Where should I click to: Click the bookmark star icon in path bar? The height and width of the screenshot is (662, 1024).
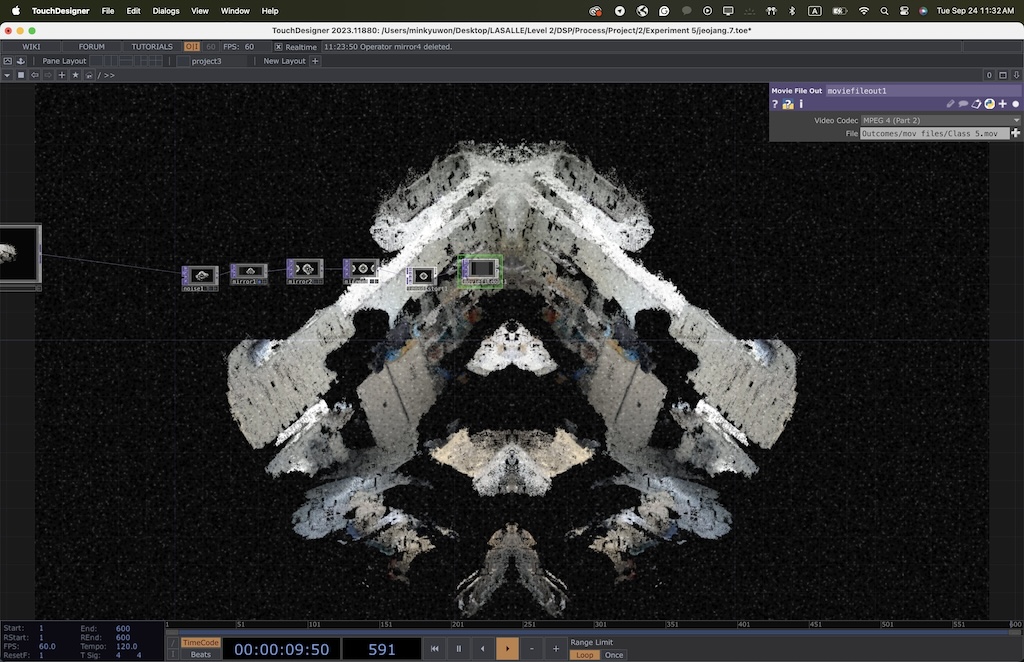(x=75, y=75)
